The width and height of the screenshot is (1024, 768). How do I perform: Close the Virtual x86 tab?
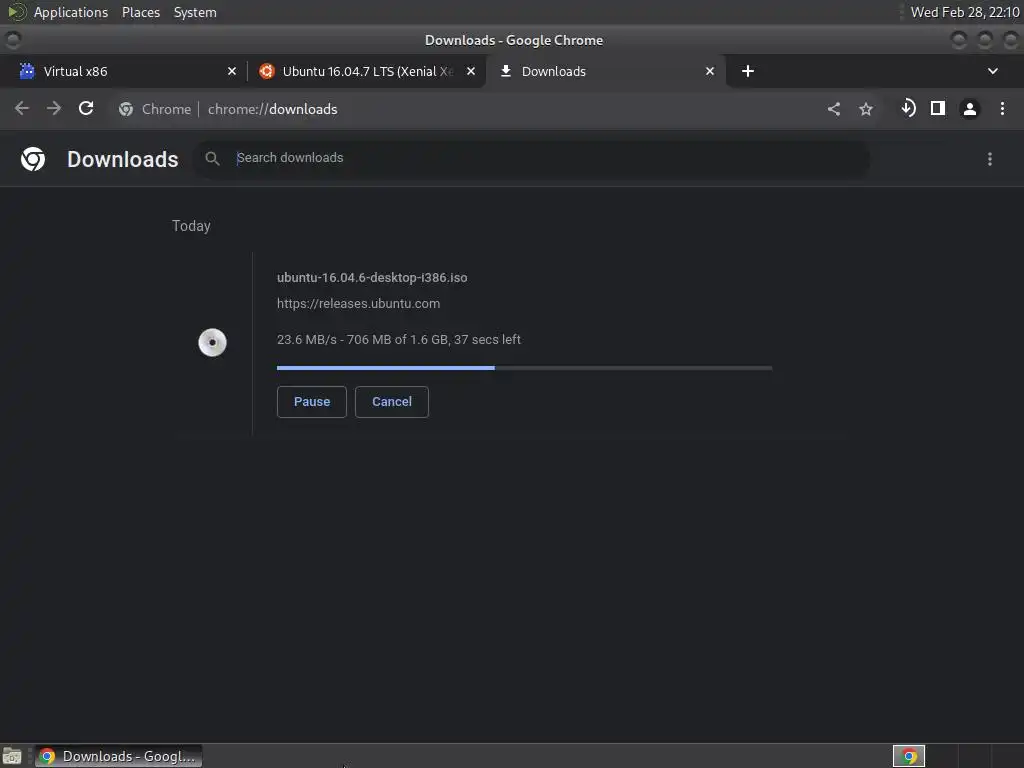(x=232, y=71)
